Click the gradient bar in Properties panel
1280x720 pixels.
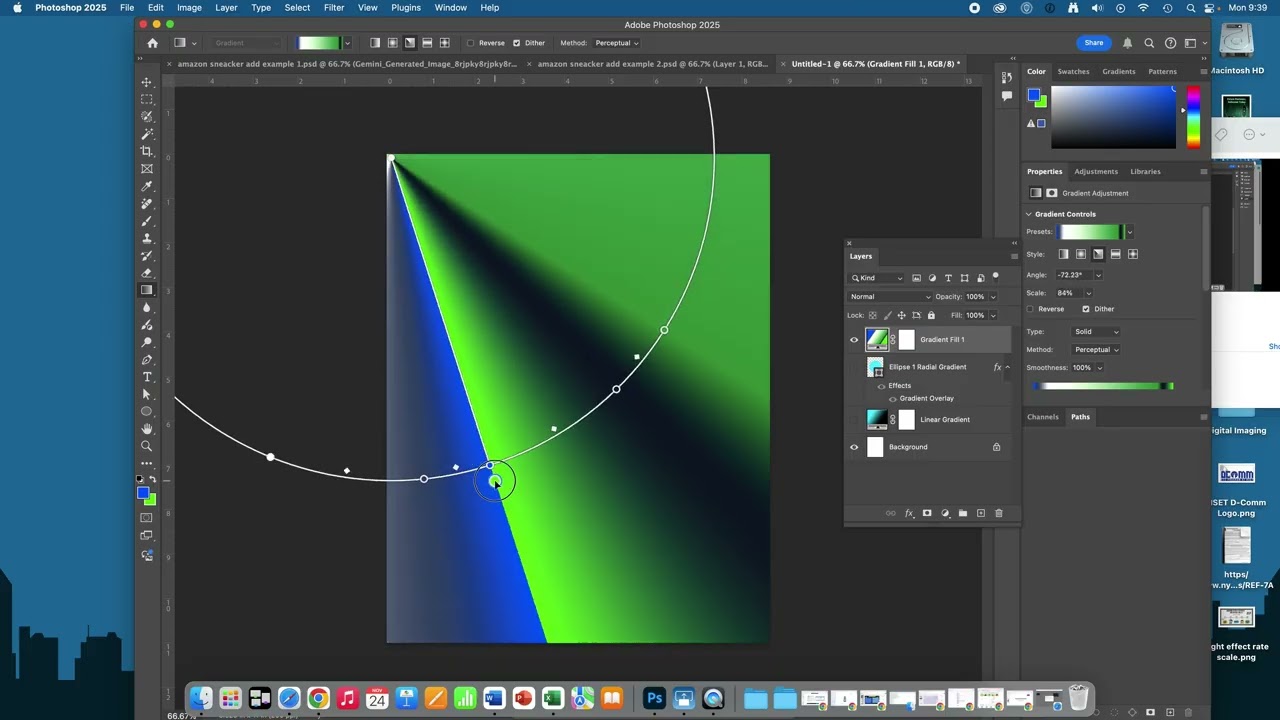(x=1103, y=386)
